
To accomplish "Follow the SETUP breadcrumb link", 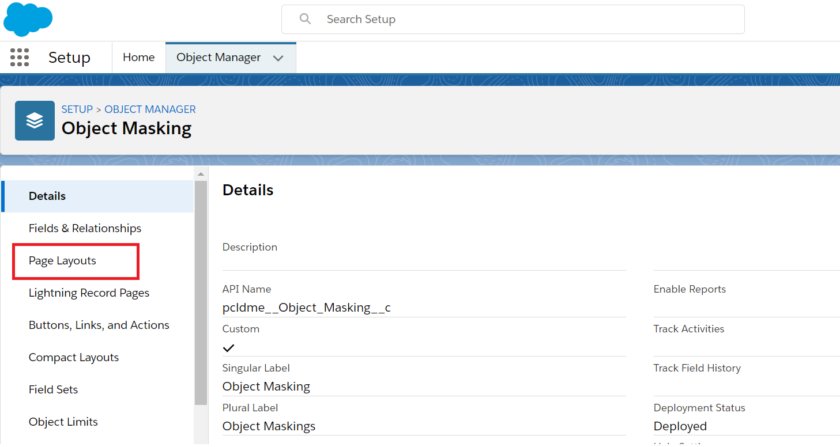I will [x=77, y=109].
